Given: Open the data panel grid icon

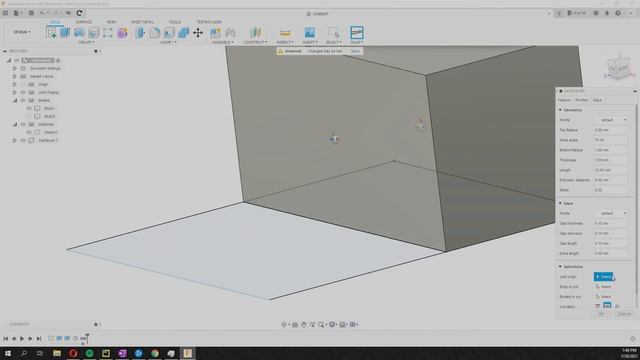Looking at the screenshot, I should (x=5, y=13).
